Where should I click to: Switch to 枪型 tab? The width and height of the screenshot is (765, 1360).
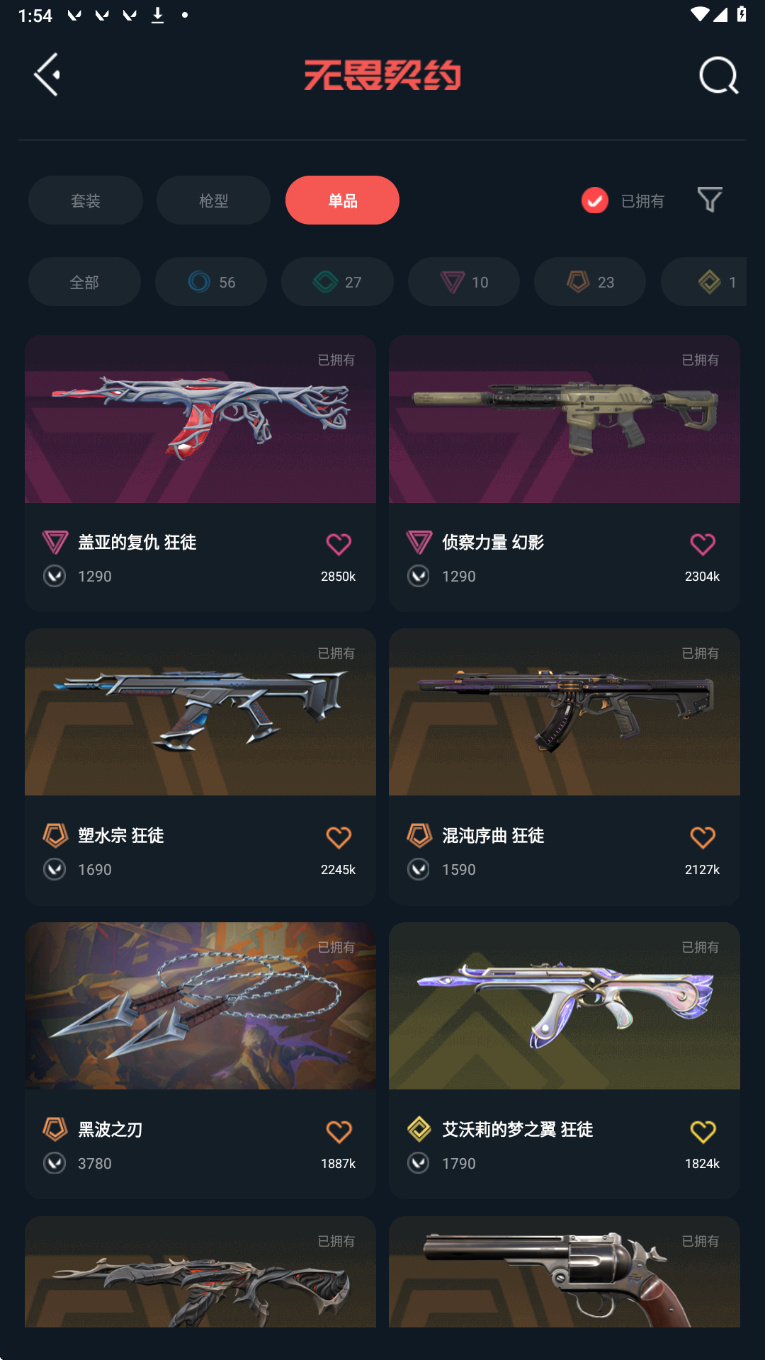(x=213, y=201)
